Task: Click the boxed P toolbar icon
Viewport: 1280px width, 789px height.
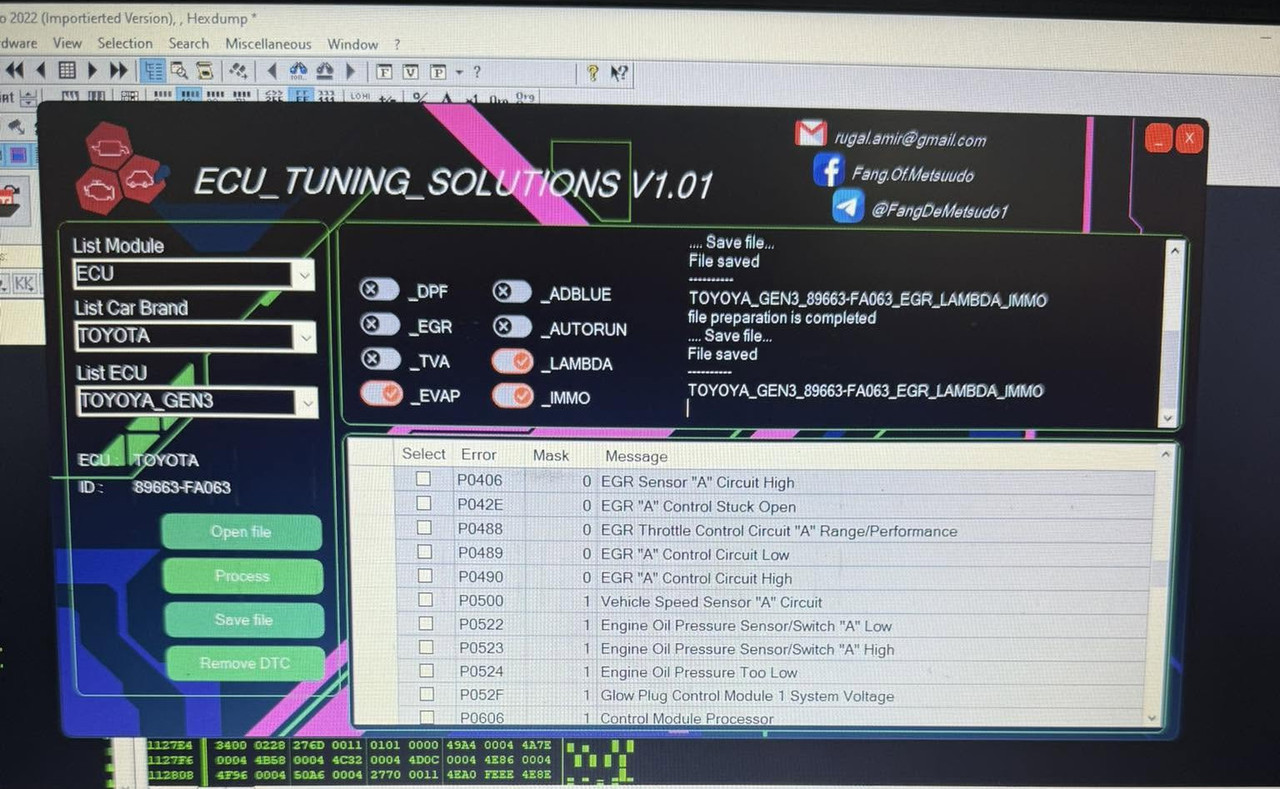Action: coord(438,72)
